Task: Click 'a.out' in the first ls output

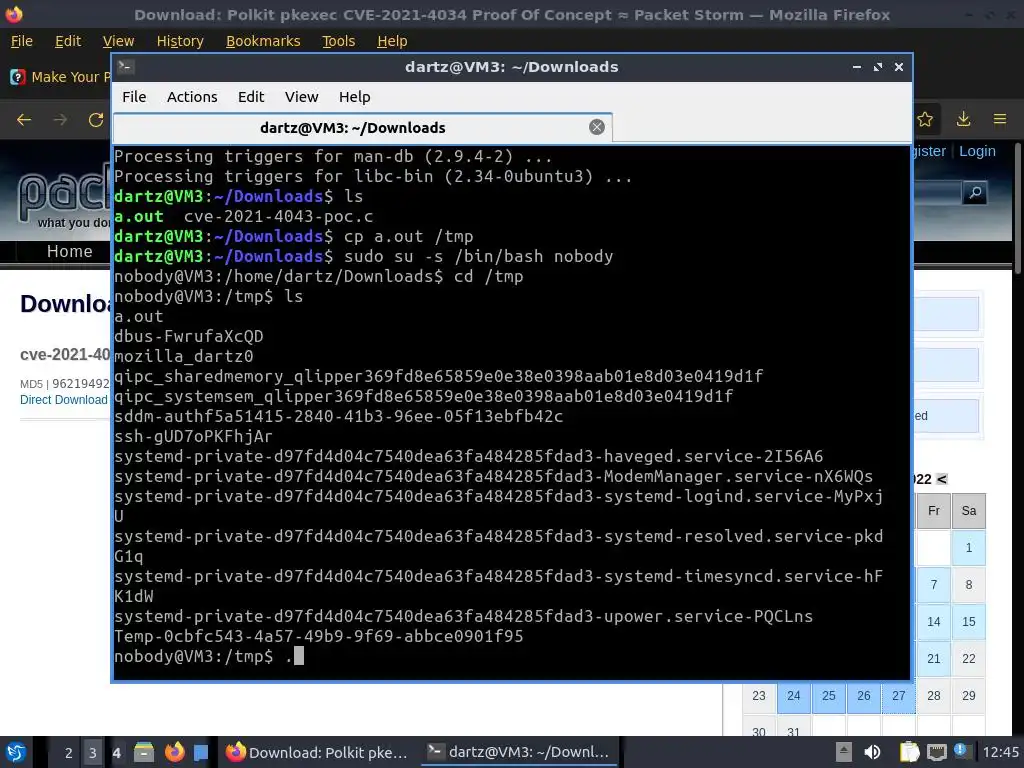Action: (x=138, y=216)
